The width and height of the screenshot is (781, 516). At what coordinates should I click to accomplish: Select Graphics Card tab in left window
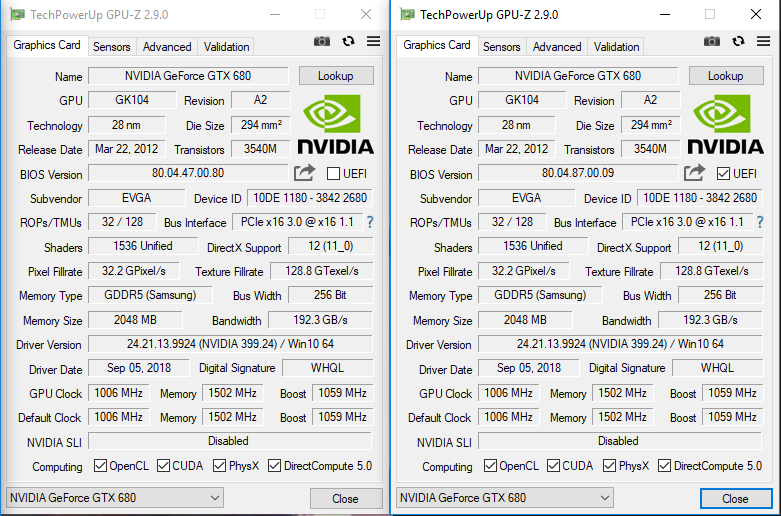47,45
